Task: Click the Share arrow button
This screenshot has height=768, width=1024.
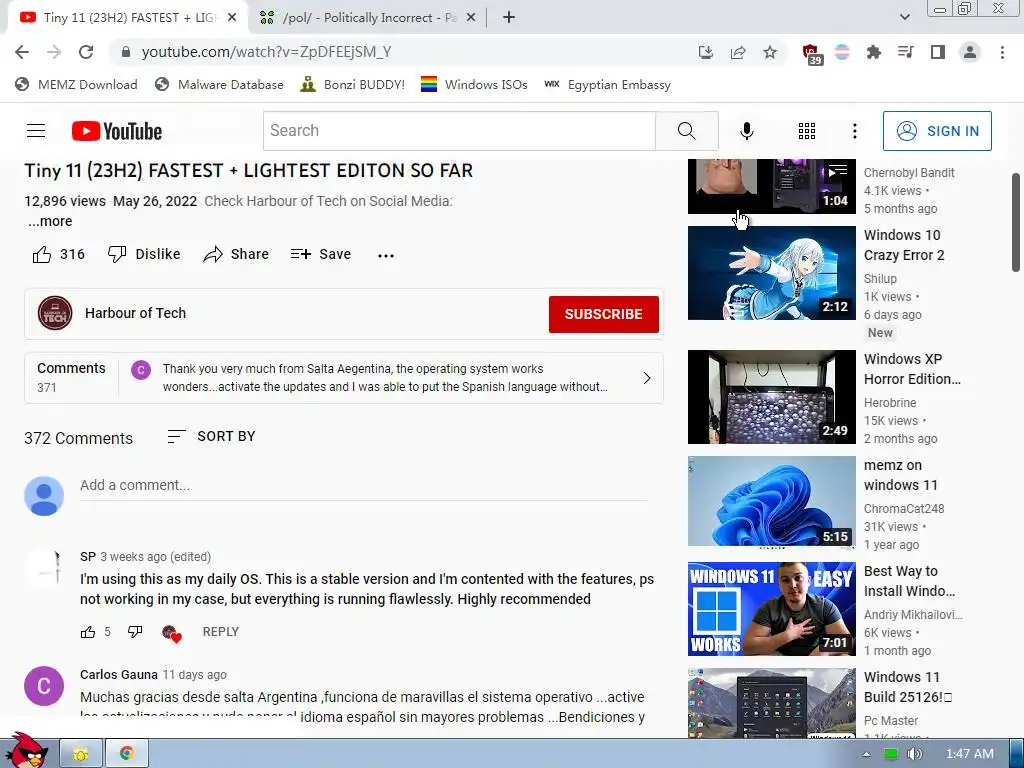Action: pyautogui.click(x=236, y=254)
